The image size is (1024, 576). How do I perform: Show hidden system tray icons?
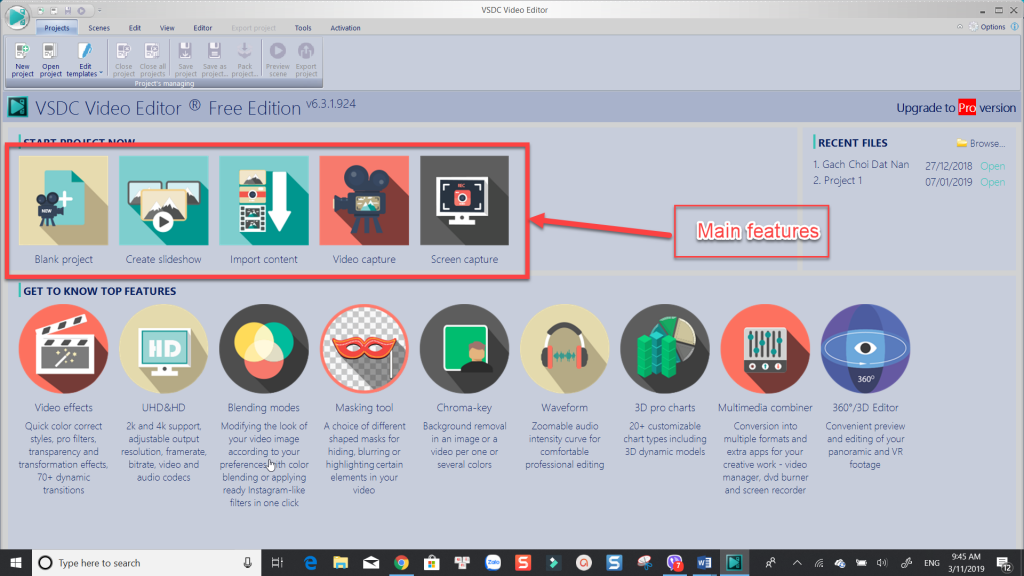coord(797,562)
